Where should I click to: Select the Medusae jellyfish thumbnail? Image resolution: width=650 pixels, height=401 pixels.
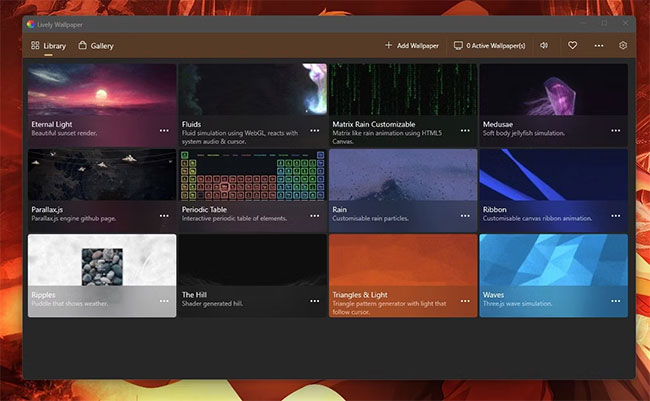pyautogui.click(x=553, y=89)
